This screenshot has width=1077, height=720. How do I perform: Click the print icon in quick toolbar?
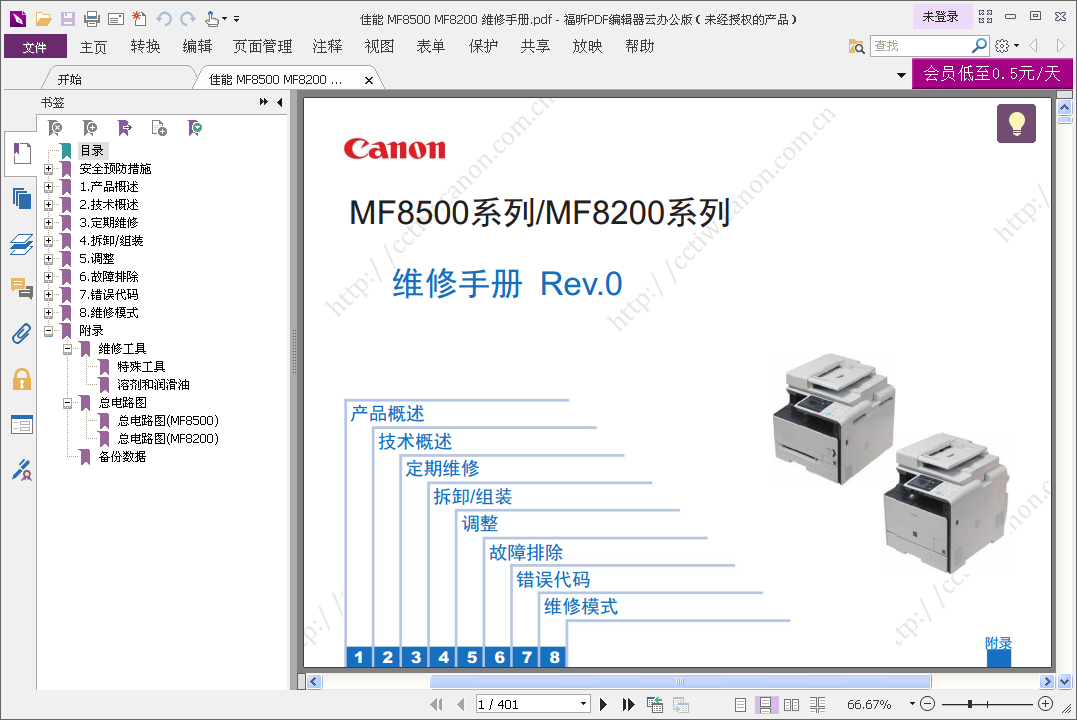[91, 19]
